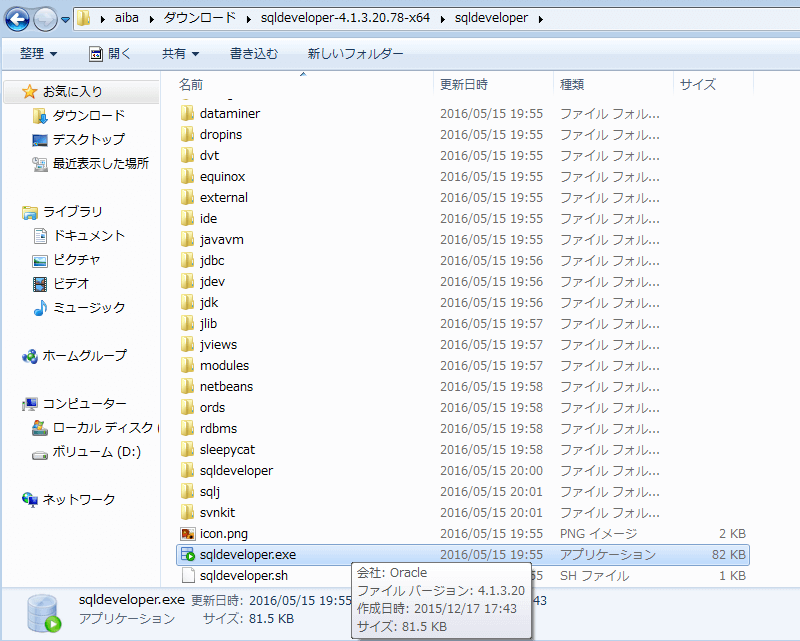Open recent locations dropdown beside forward arrow
Viewport: 800px width, 641px height.
click(65, 20)
